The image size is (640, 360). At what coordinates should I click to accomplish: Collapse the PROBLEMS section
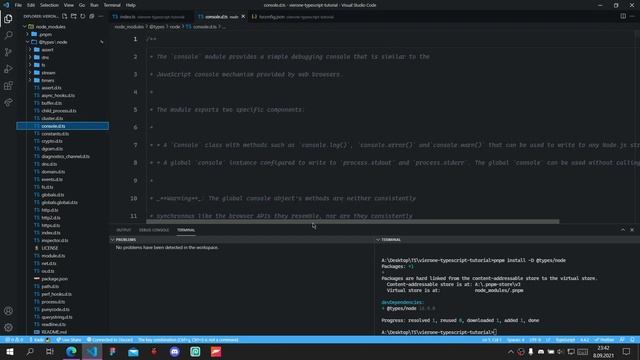coord(113,240)
